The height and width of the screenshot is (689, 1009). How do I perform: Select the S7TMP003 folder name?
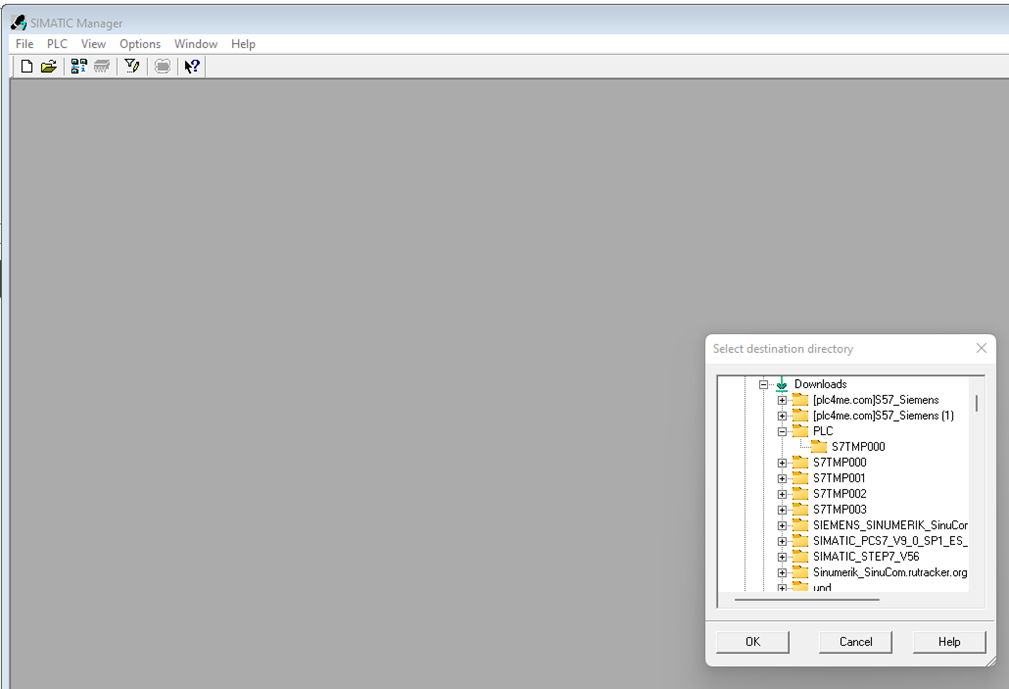(839, 509)
